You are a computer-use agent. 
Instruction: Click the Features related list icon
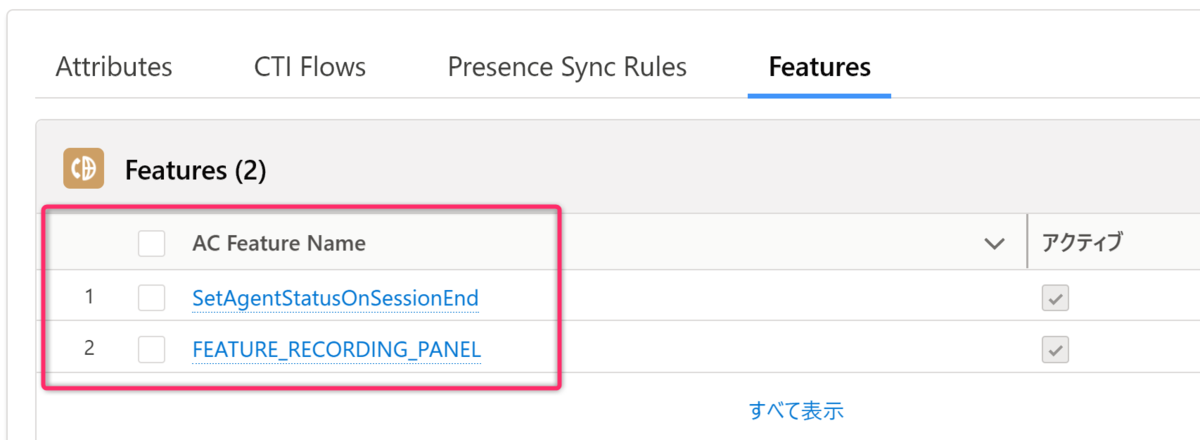point(83,169)
